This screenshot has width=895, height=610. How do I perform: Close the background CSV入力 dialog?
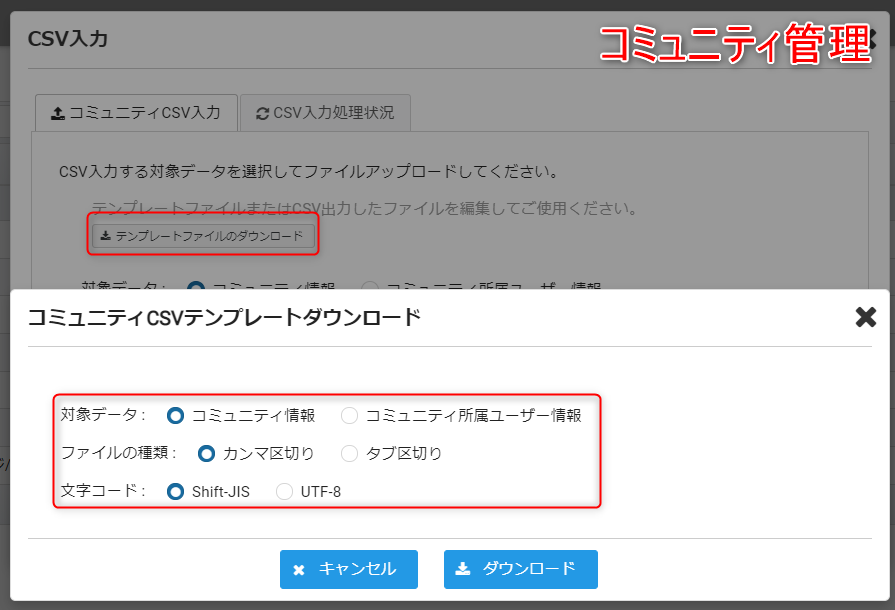coord(872,38)
